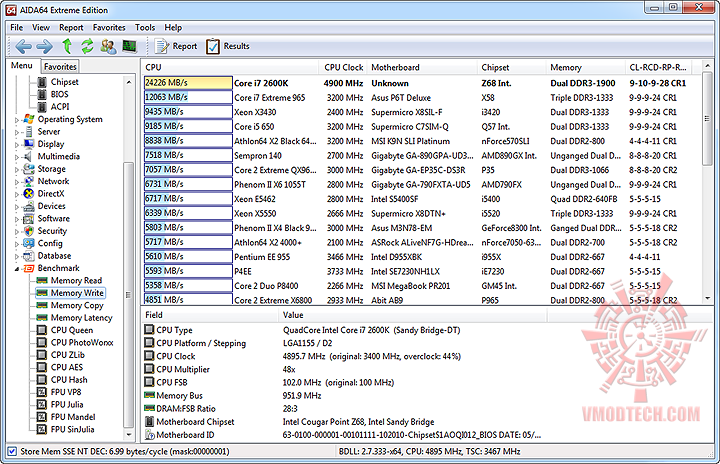Viewport: 720px width, 464px height.
Task: Click the Config tree icon
Action: click(29, 243)
